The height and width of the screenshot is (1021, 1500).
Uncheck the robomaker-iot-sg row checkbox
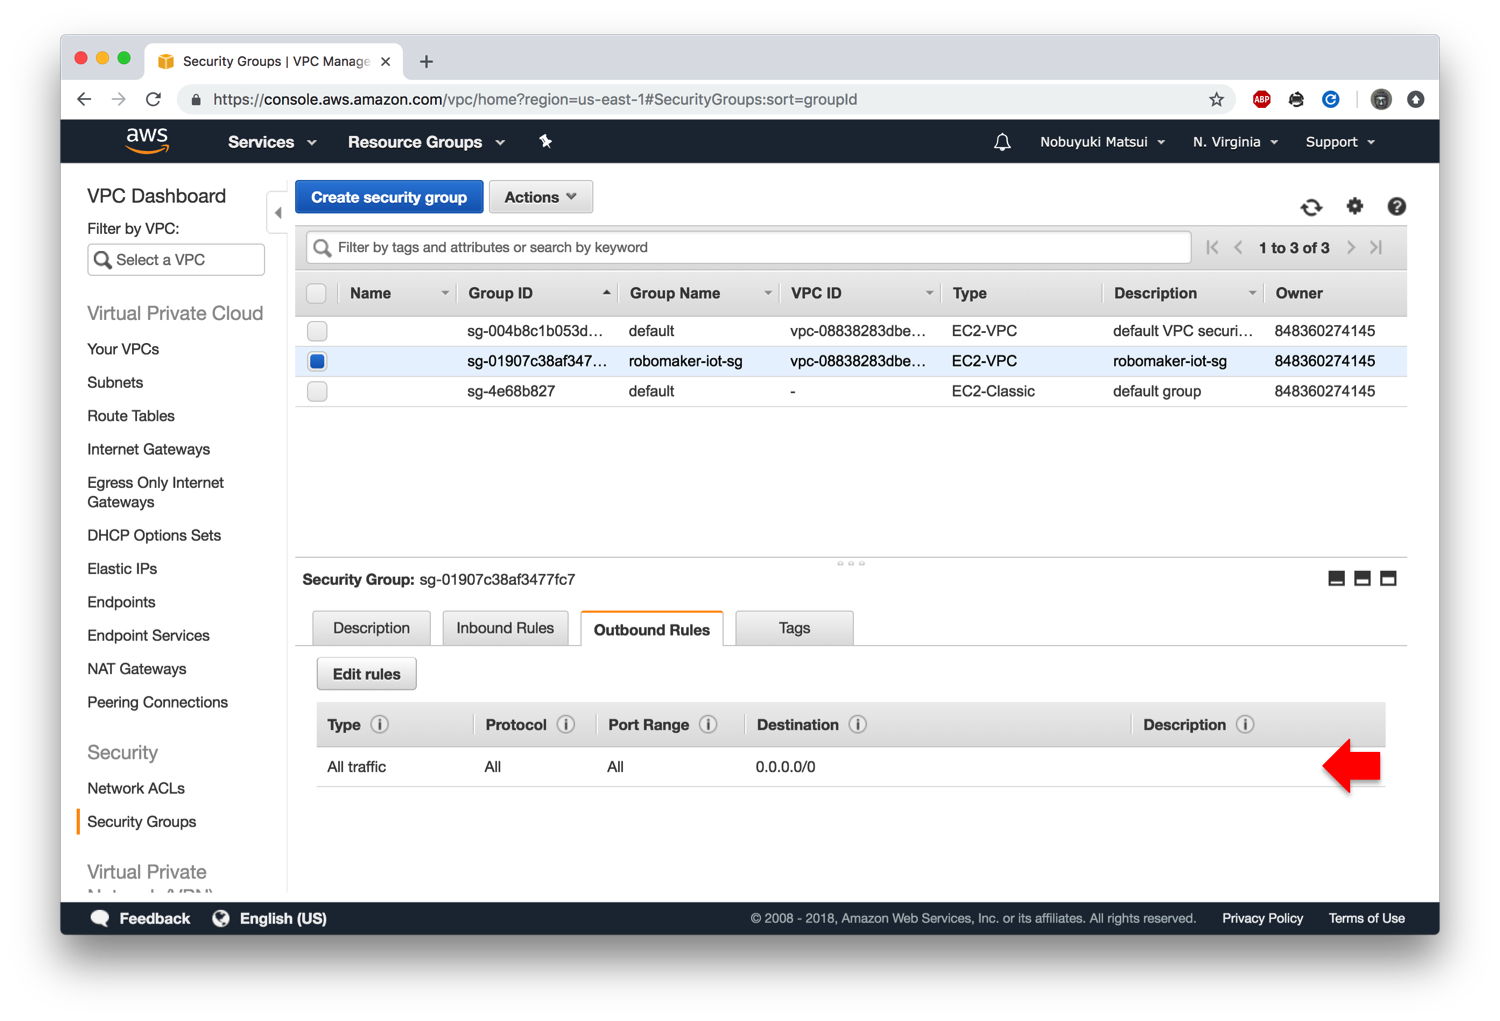[316, 361]
